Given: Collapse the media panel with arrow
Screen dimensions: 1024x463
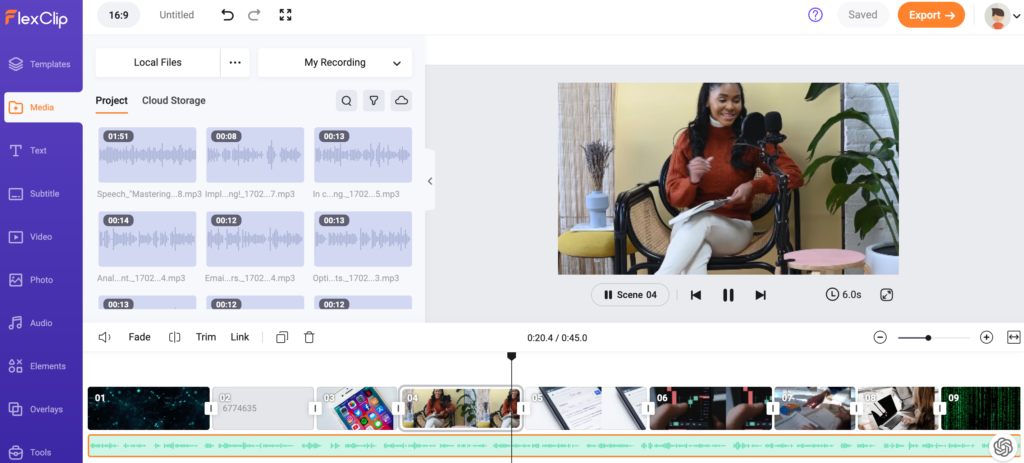Looking at the screenshot, I should click(430, 181).
